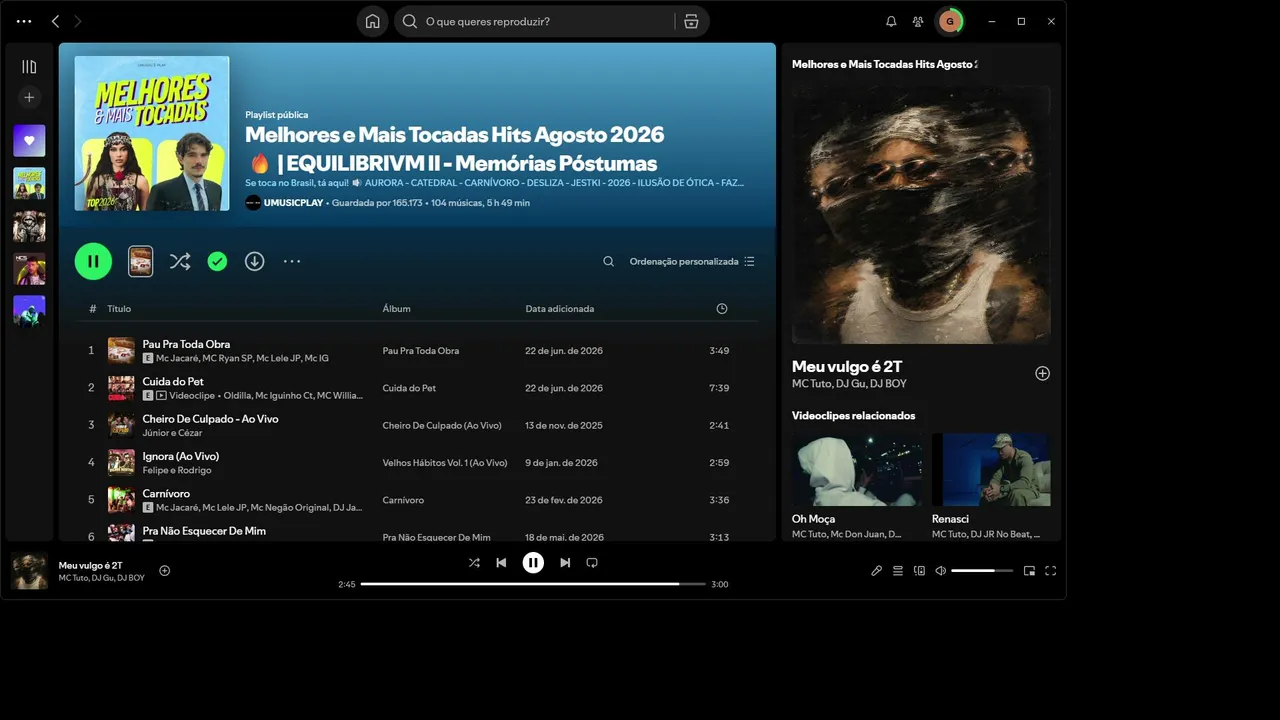1280x720 pixels.
Task: Navigate forward with the right arrow
Action: pyautogui.click(x=78, y=21)
